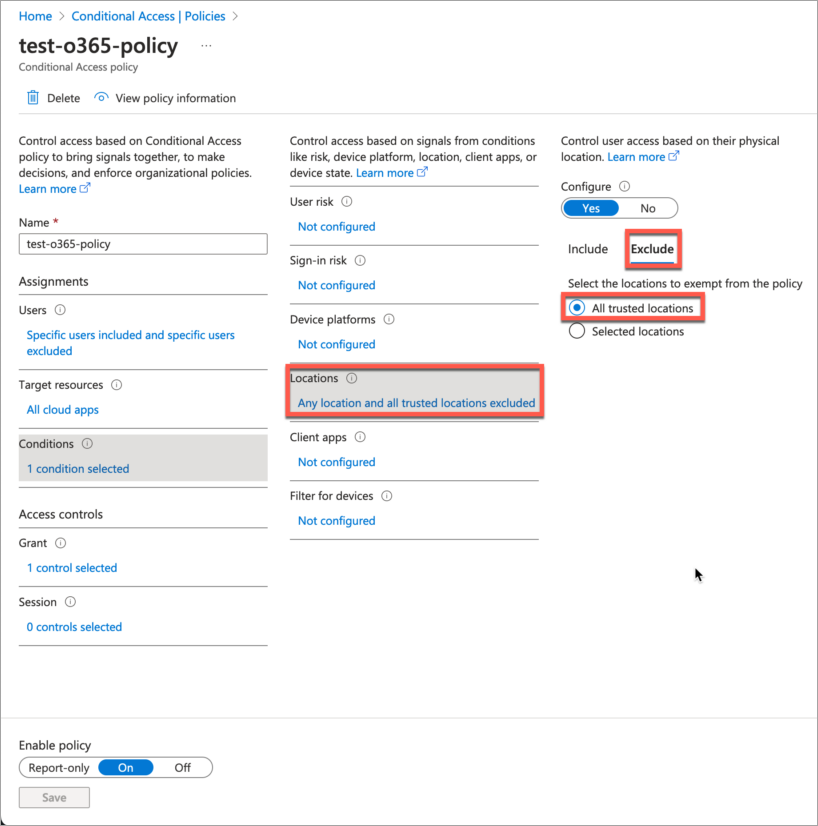Select the Selected locations radio button
This screenshot has height=826, width=818.
click(577, 331)
